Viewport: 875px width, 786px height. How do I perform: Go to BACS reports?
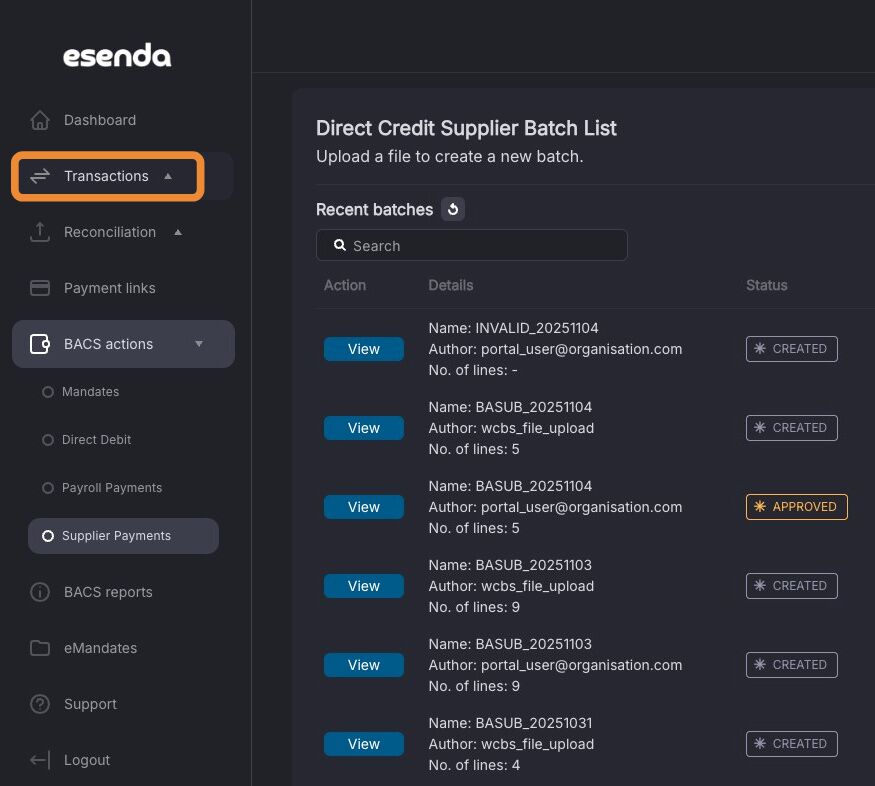tap(108, 592)
